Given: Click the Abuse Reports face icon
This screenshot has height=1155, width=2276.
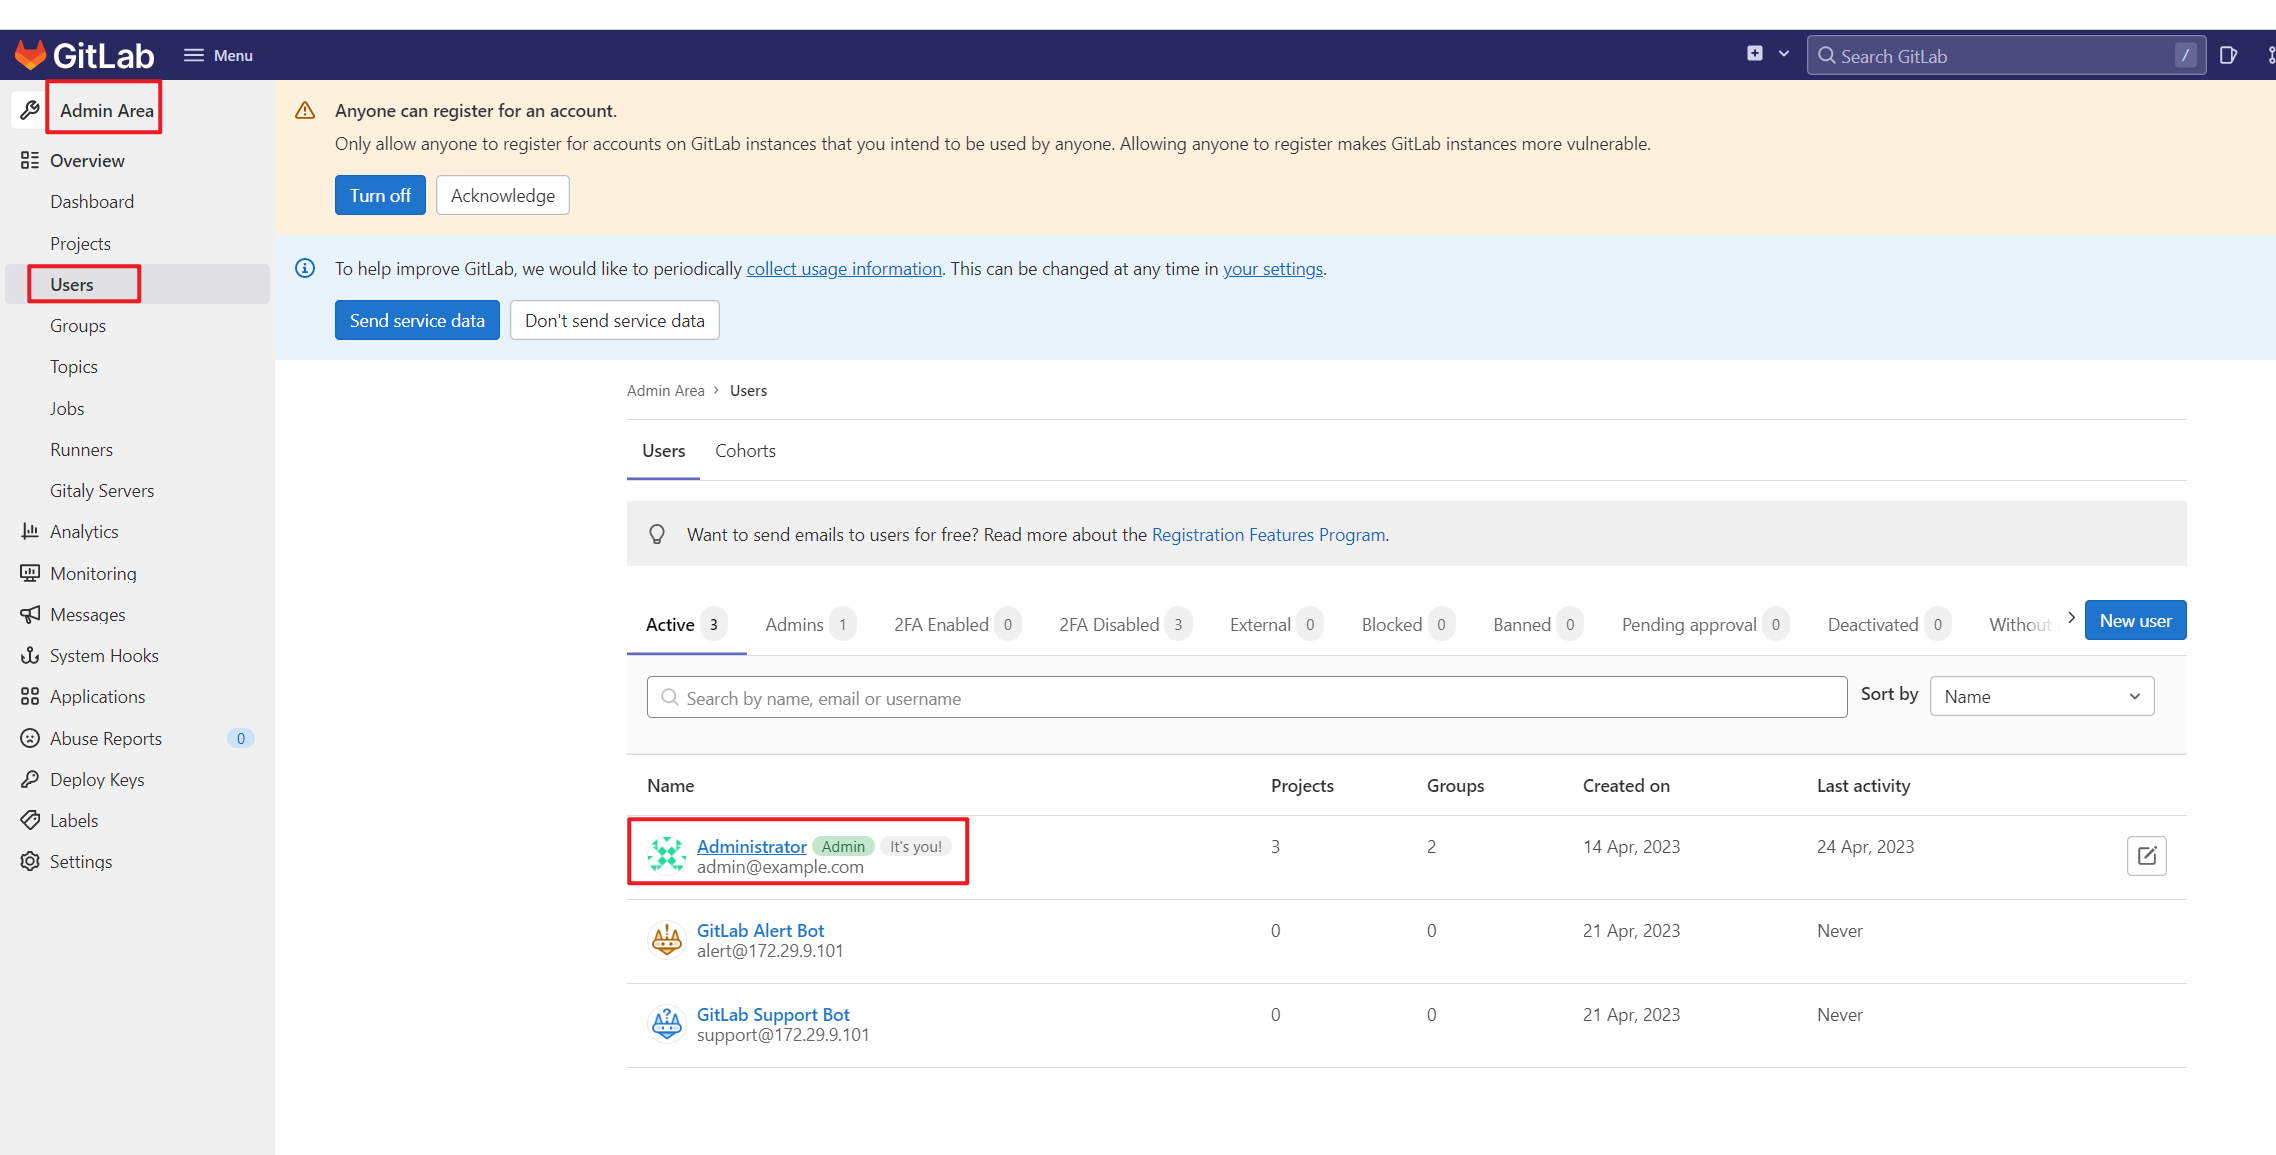Looking at the screenshot, I should [x=30, y=738].
